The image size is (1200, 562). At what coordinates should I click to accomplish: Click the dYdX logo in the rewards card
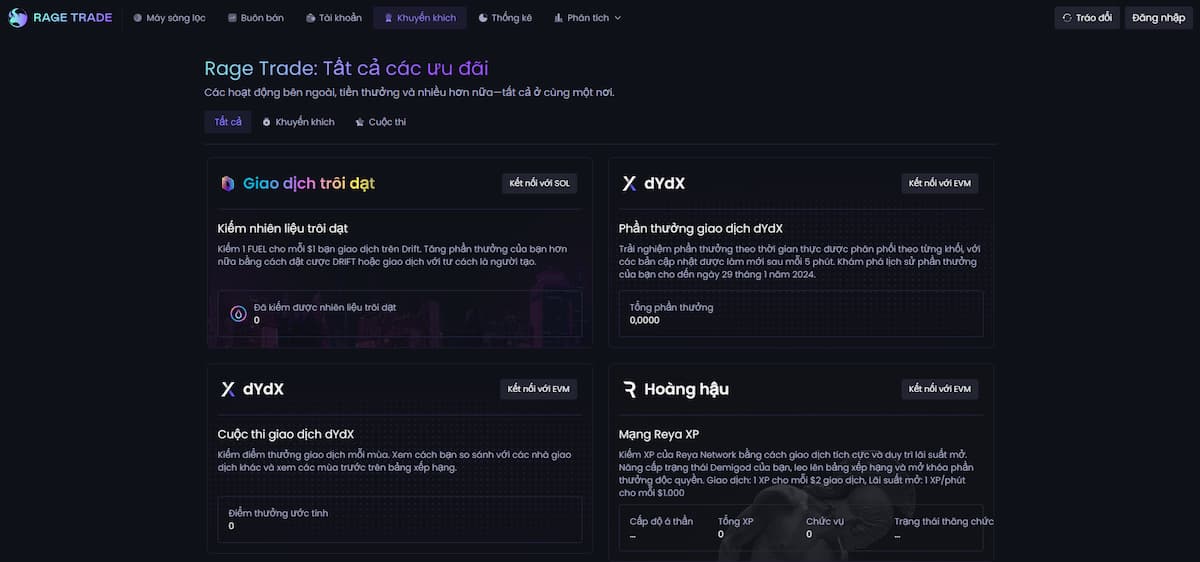tap(629, 184)
